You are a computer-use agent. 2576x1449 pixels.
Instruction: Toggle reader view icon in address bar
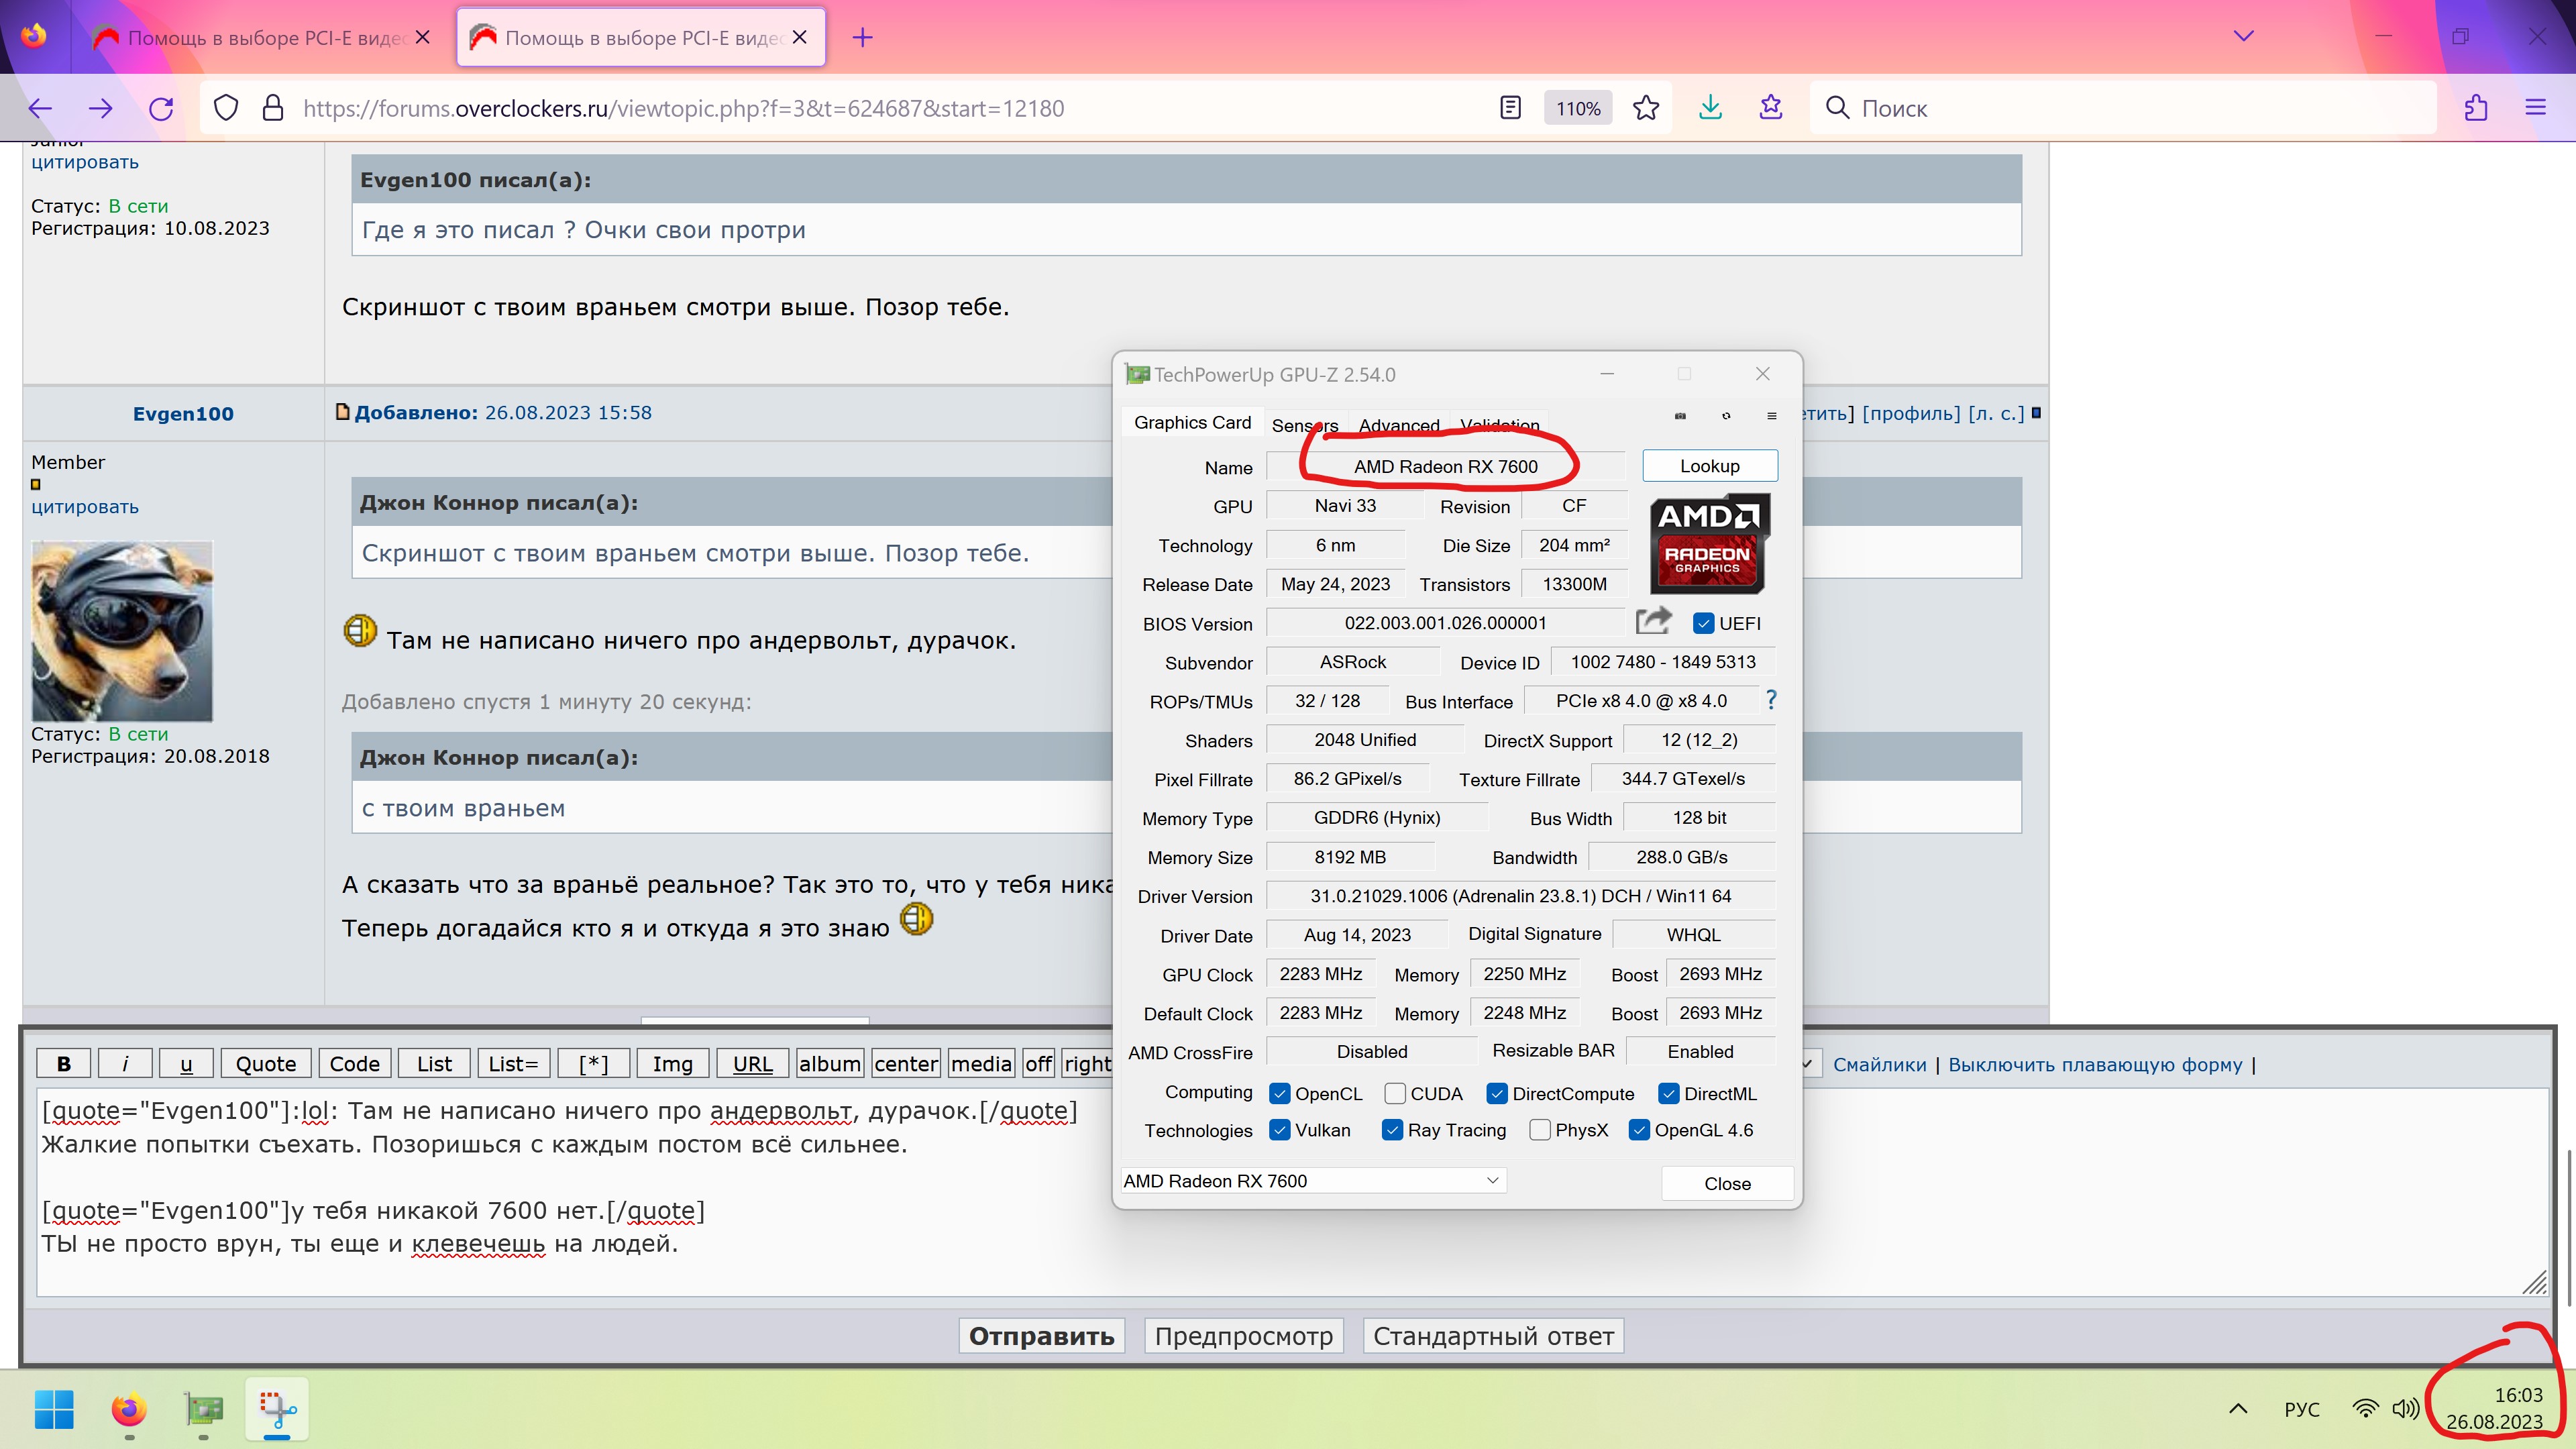point(1510,108)
